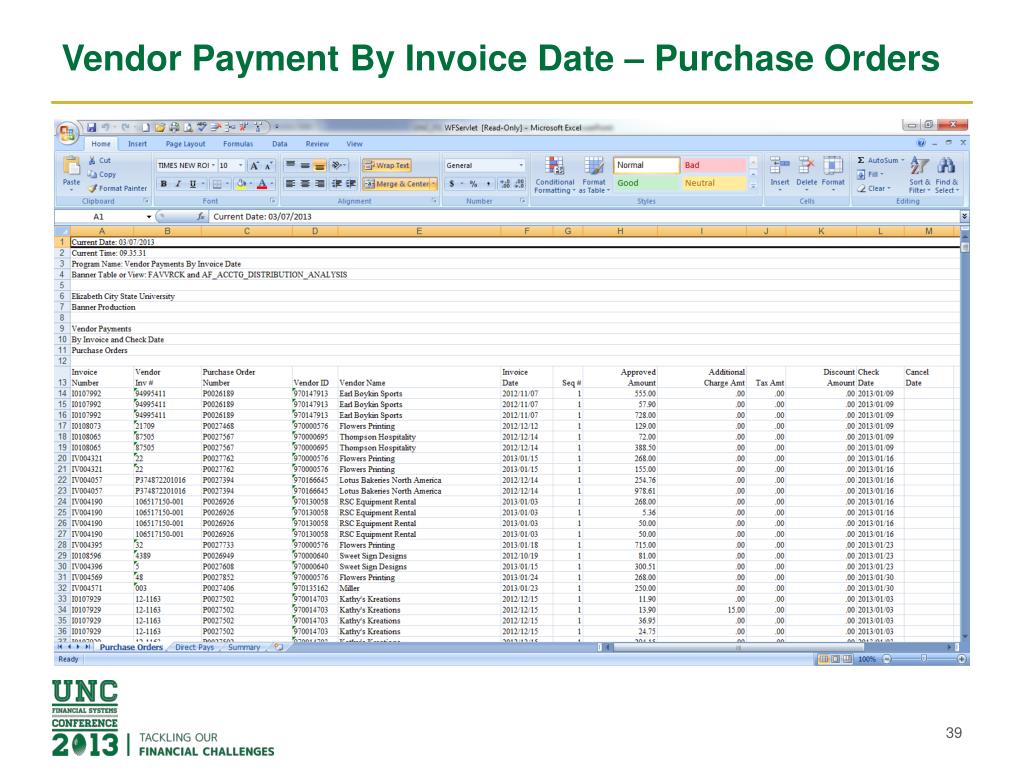Expand the Name Box dropdown arrow

click(149, 217)
